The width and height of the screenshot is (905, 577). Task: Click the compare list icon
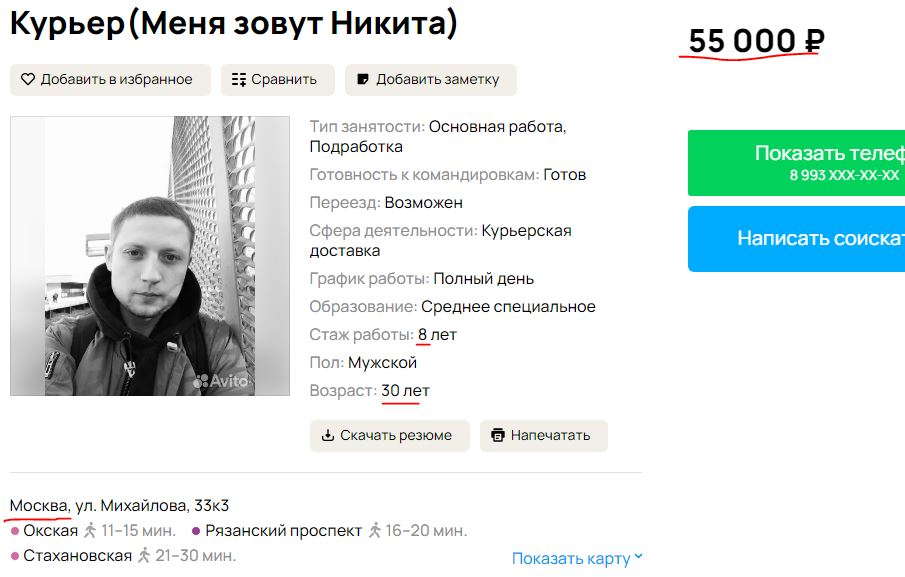(x=238, y=80)
